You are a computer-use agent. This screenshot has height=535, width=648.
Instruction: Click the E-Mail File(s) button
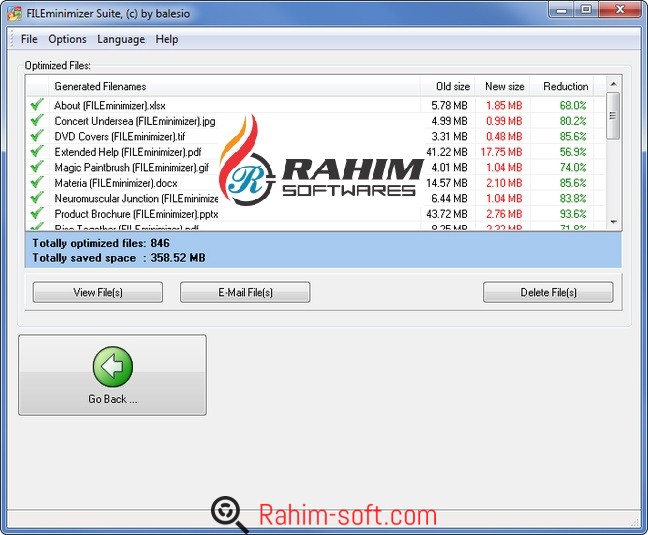tap(245, 292)
